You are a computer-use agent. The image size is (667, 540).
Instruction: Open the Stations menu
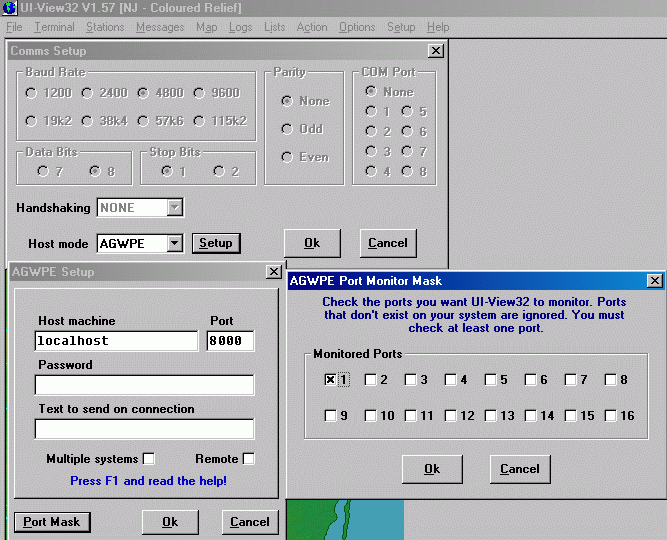tap(105, 27)
